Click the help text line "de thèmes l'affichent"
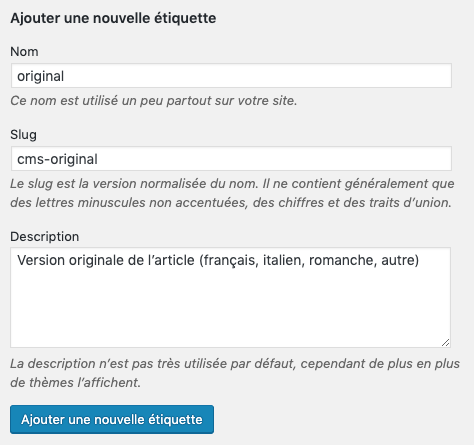This screenshot has height=445, width=474. click(x=76, y=383)
